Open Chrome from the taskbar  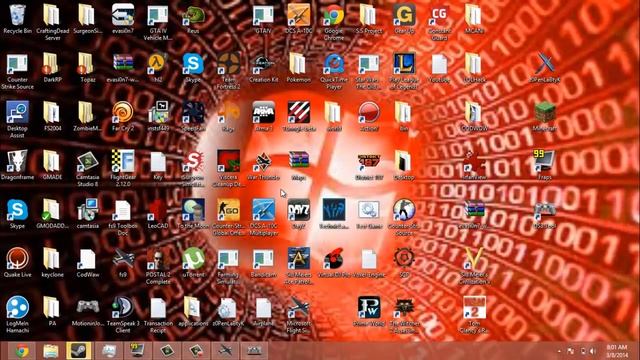pos(22,351)
